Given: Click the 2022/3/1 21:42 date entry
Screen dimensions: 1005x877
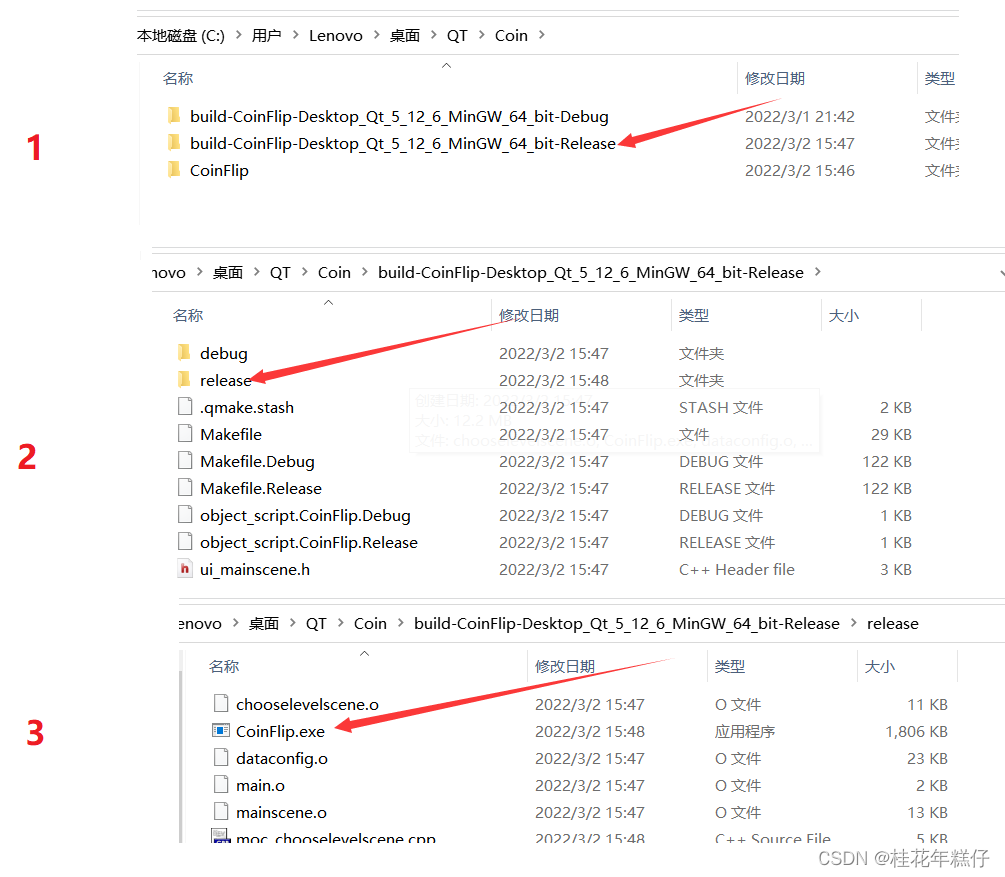Looking at the screenshot, I should pos(799,117).
